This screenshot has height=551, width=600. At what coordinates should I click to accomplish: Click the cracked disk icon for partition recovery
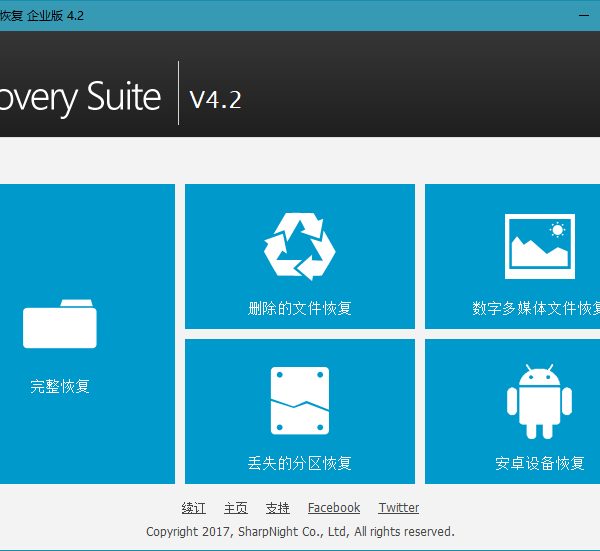300,402
